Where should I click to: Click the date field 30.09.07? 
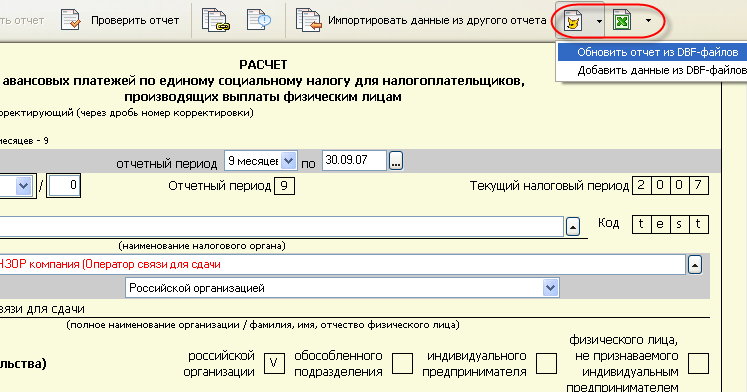pos(354,161)
